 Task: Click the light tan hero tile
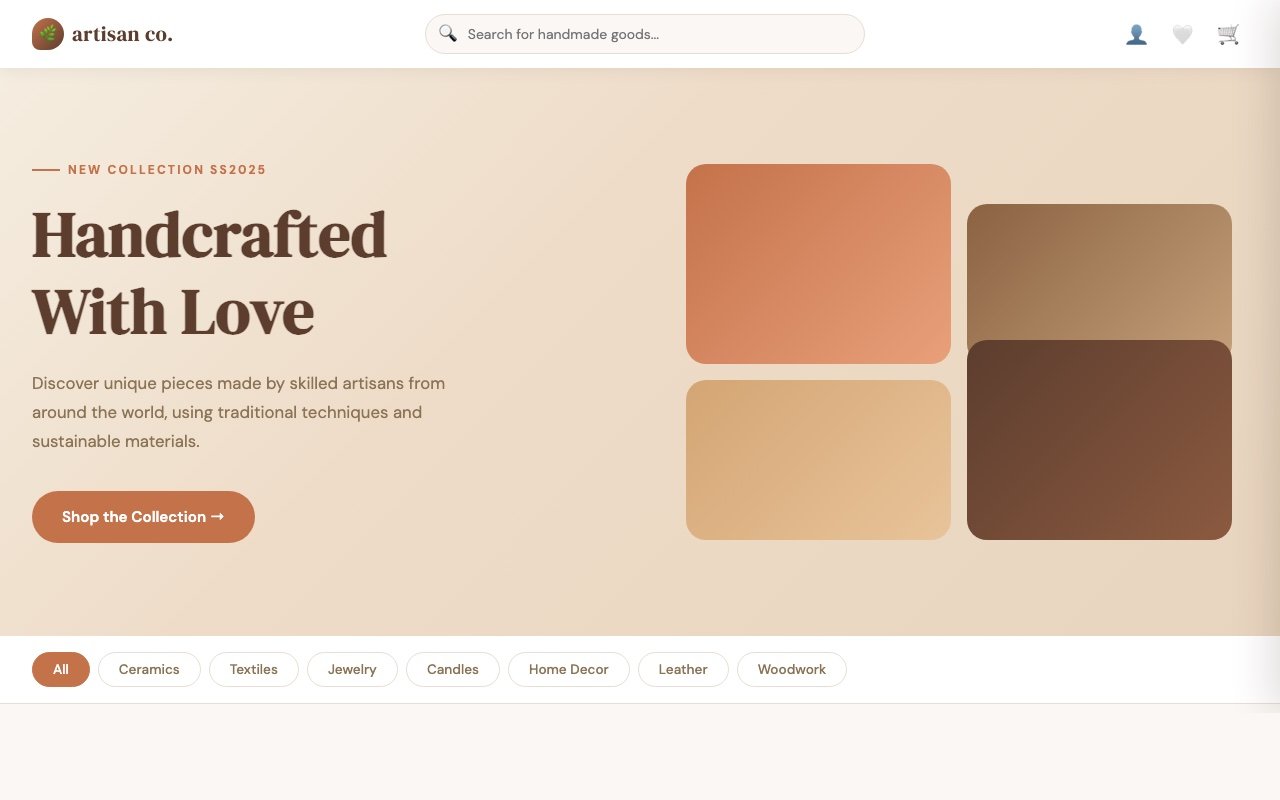coord(818,460)
